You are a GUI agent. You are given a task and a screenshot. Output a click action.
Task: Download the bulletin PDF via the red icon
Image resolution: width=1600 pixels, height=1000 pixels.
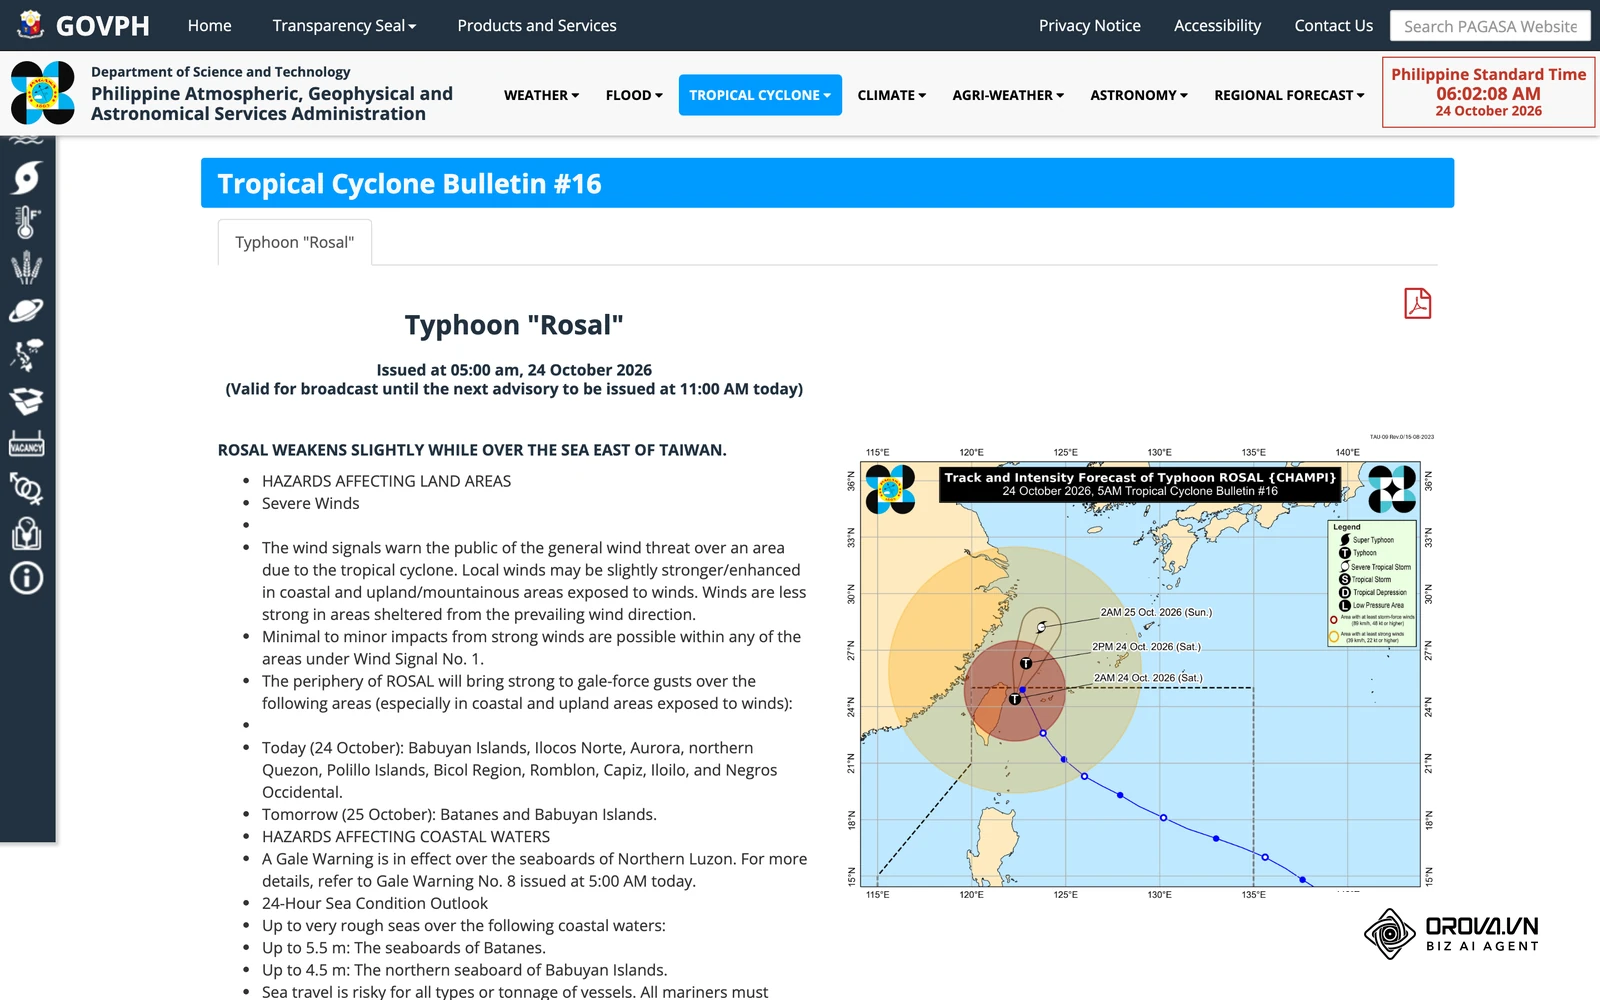click(x=1417, y=303)
